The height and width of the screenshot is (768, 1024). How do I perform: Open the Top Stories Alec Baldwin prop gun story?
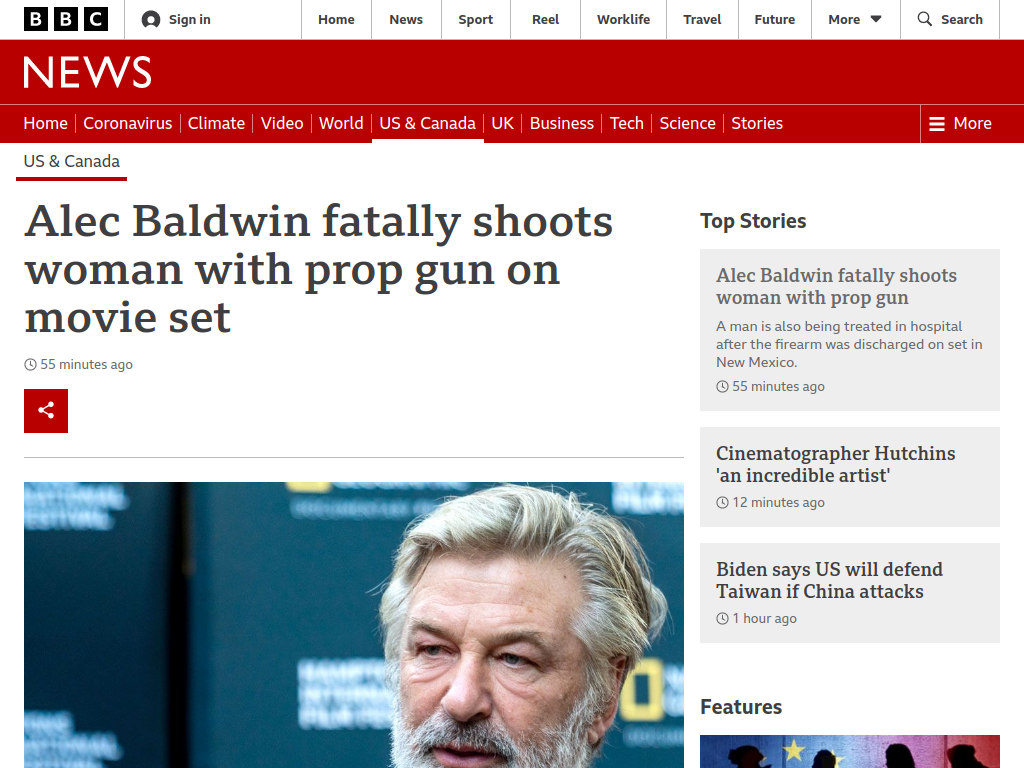click(x=836, y=286)
